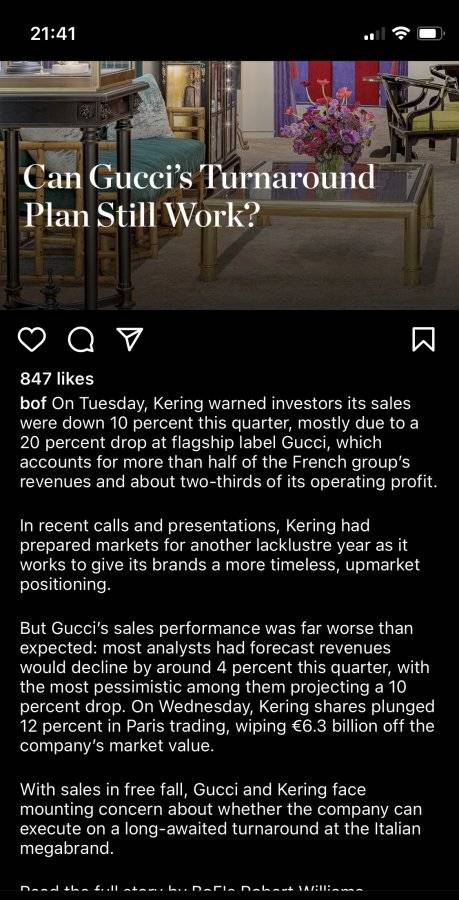Save the post with the bookmark icon

423,339
